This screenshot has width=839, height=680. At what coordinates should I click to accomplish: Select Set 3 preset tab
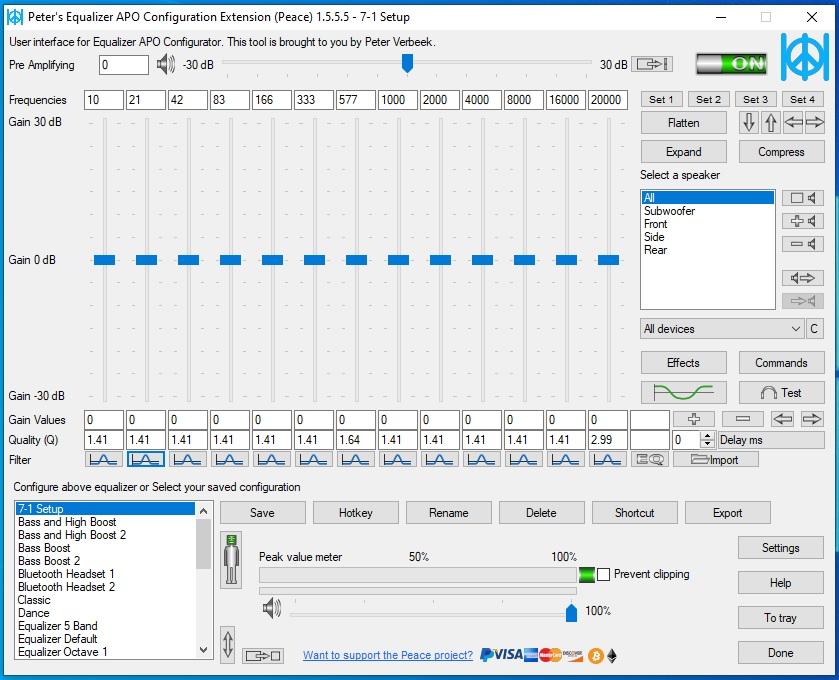tap(756, 99)
